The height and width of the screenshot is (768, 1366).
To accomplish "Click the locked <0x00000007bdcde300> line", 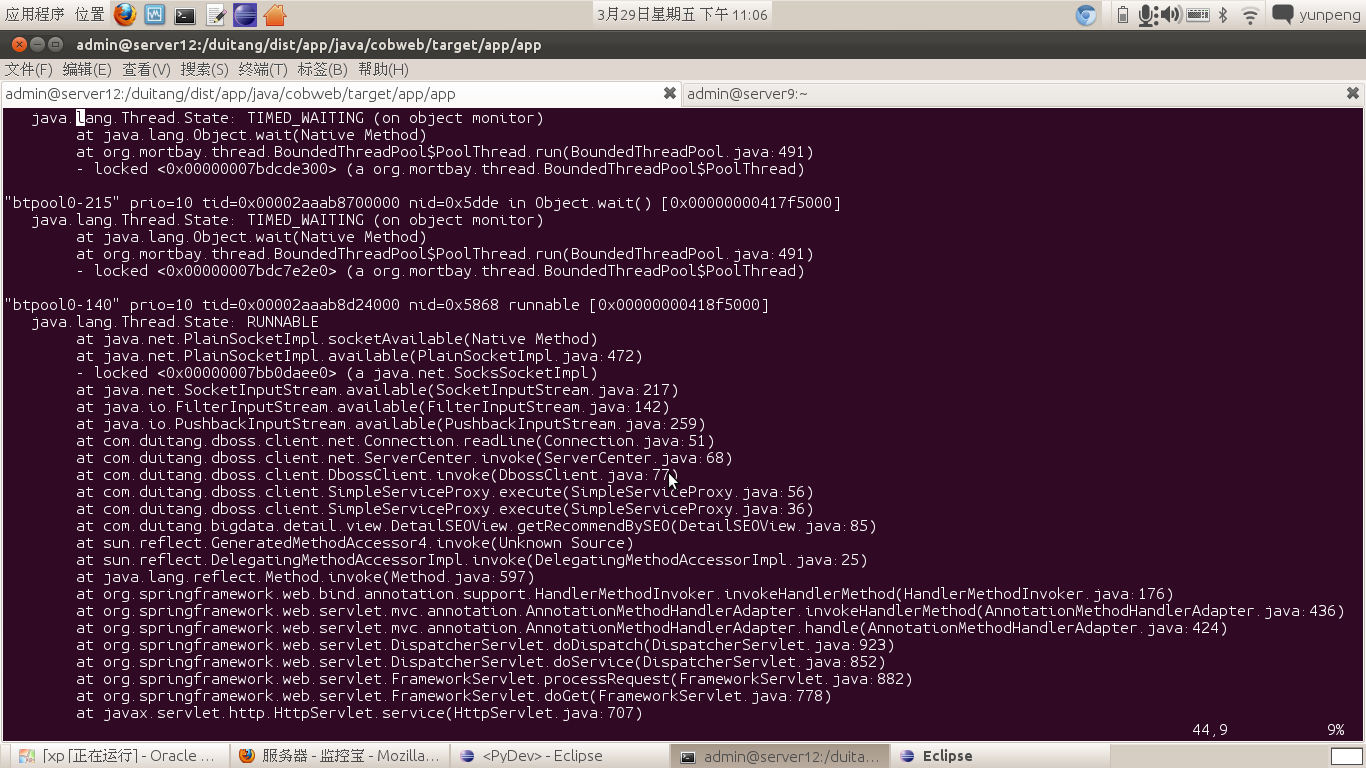I will coord(440,169).
